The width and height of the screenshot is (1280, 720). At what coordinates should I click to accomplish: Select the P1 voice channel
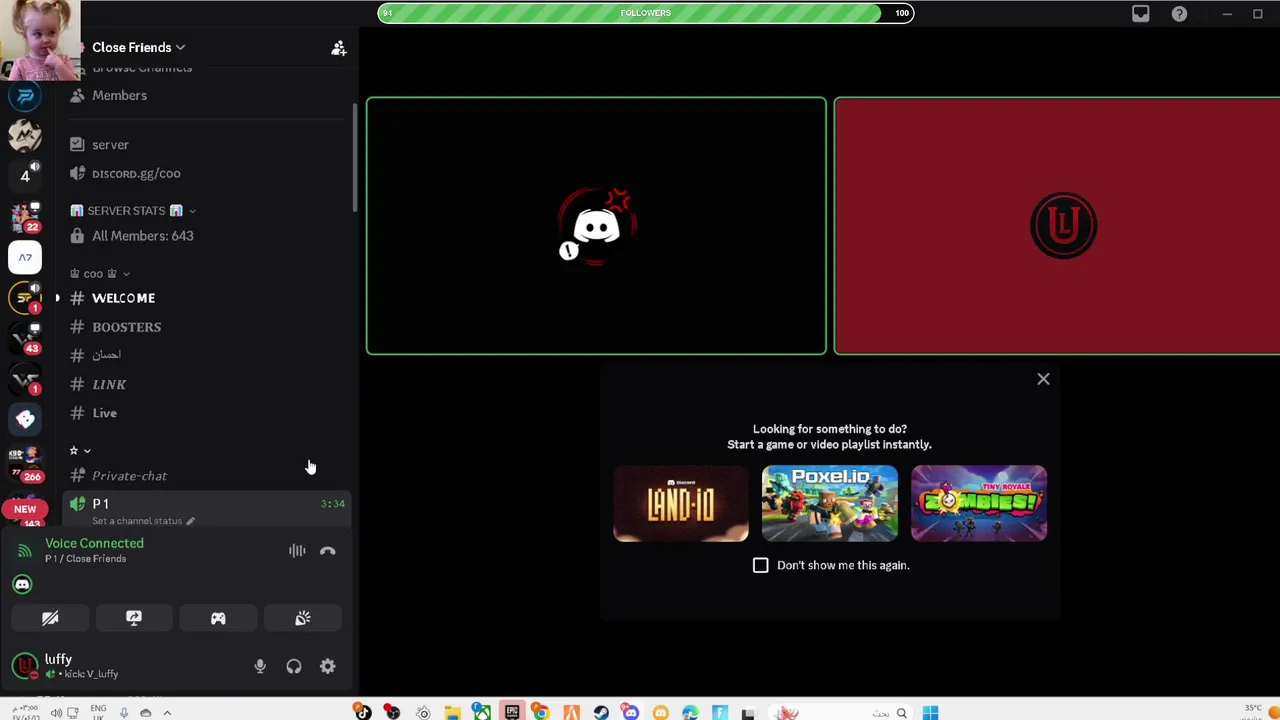[x=208, y=504]
